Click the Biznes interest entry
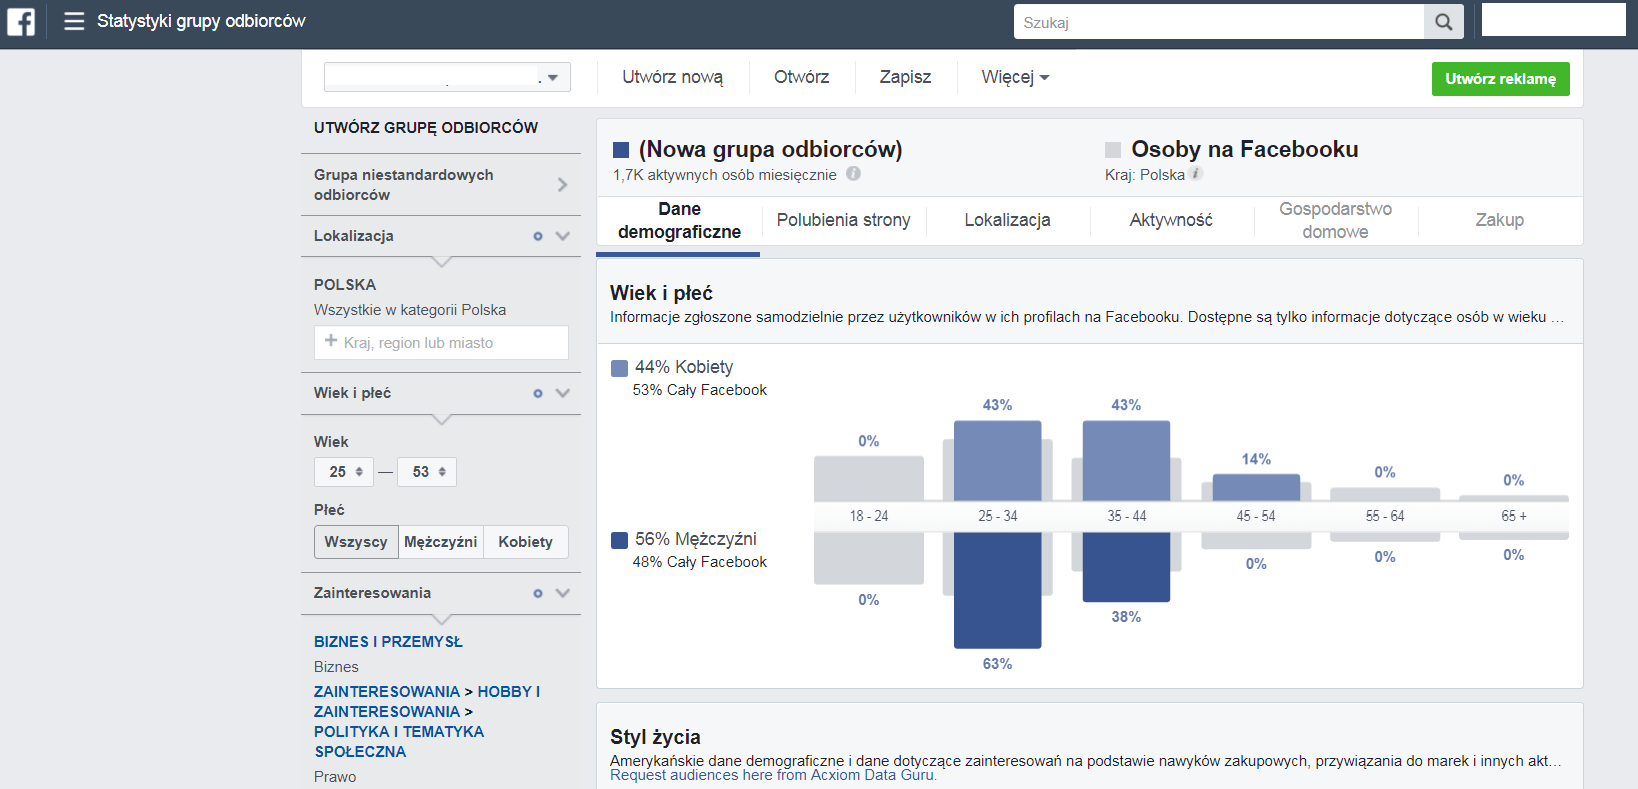 (x=336, y=667)
